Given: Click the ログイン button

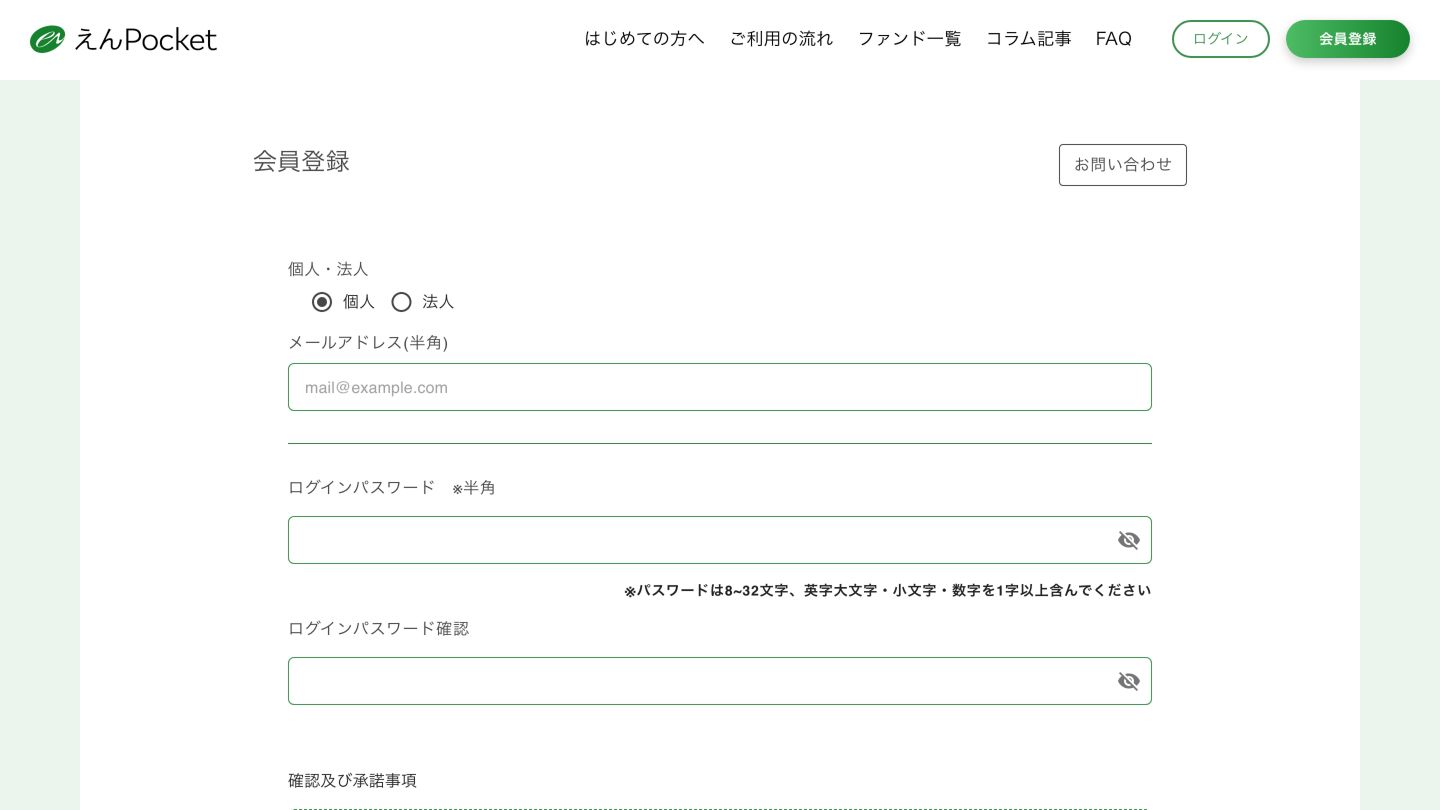Looking at the screenshot, I should (x=1221, y=39).
